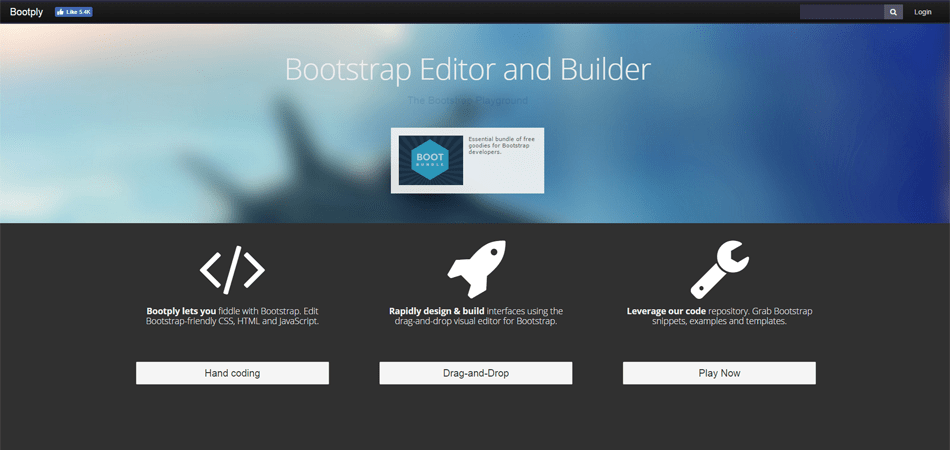Click the Drag-and-Drop button
Viewport: 950px width, 450px height.
pyautogui.click(x=476, y=373)
